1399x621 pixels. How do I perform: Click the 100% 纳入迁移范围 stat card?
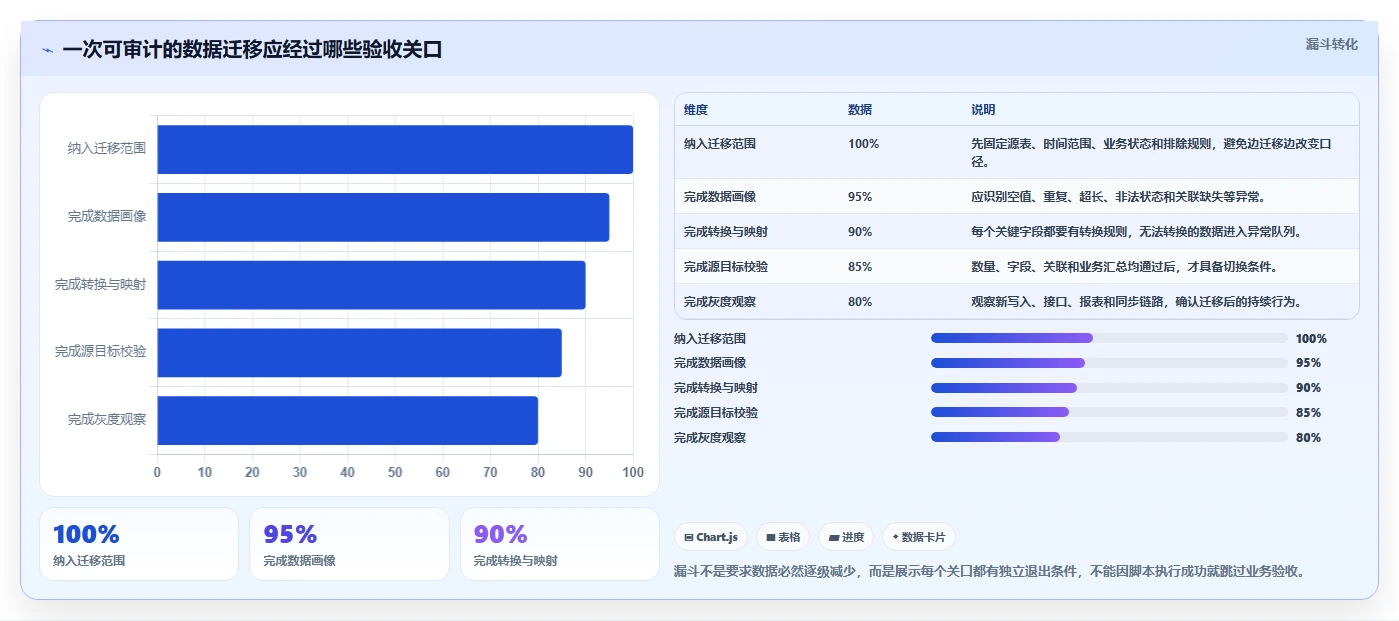tap(139, 544)
